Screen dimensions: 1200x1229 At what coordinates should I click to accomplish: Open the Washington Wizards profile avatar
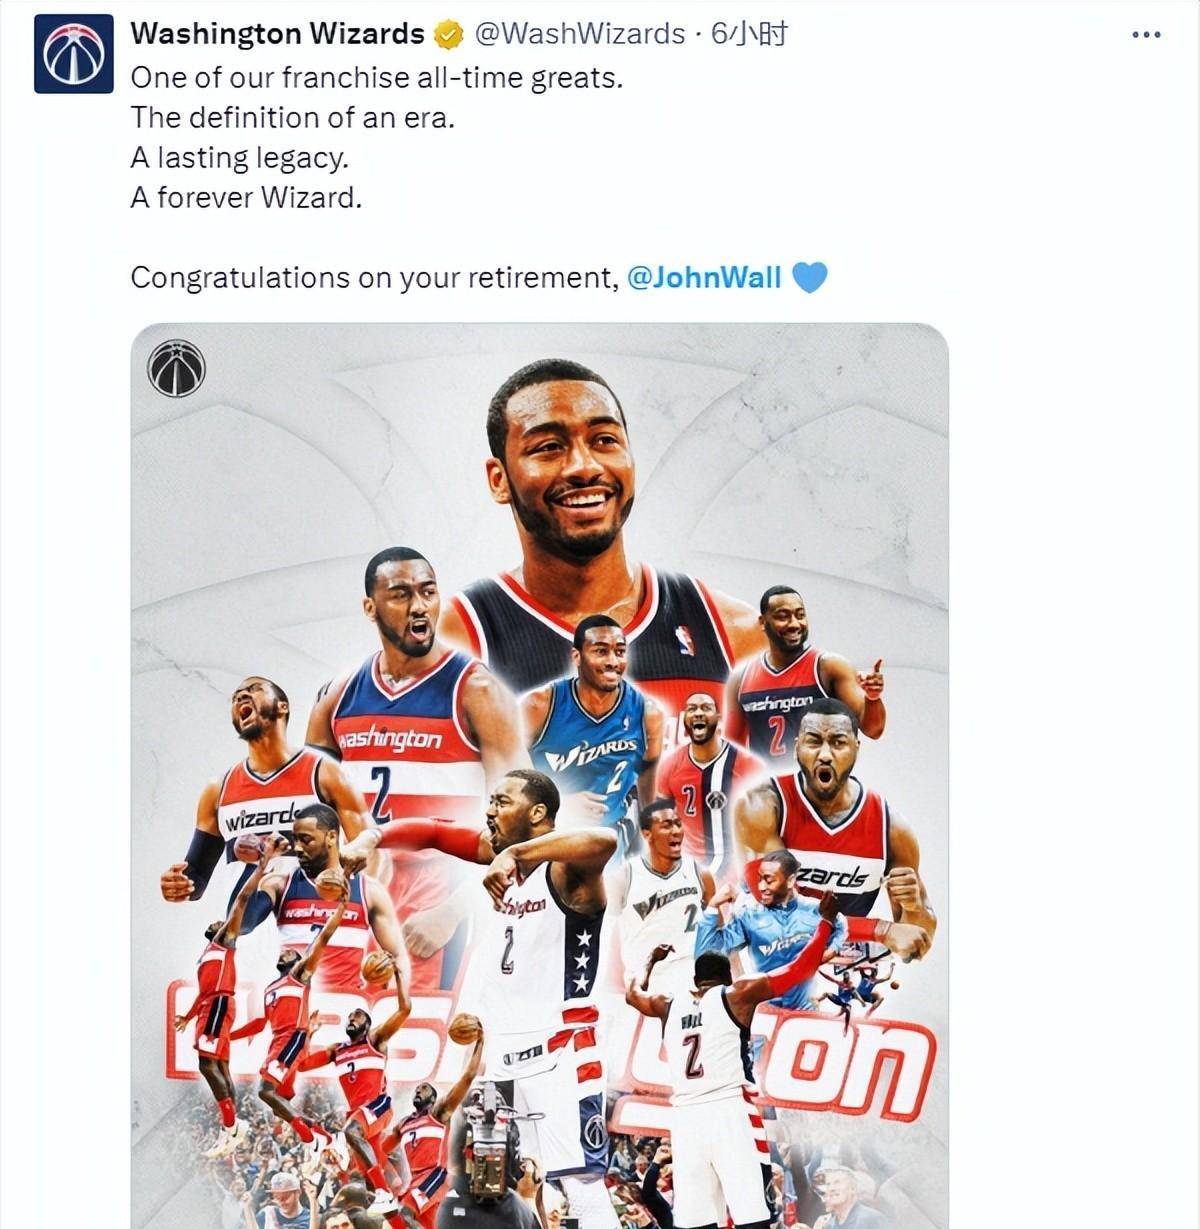[x=74, y=54]
